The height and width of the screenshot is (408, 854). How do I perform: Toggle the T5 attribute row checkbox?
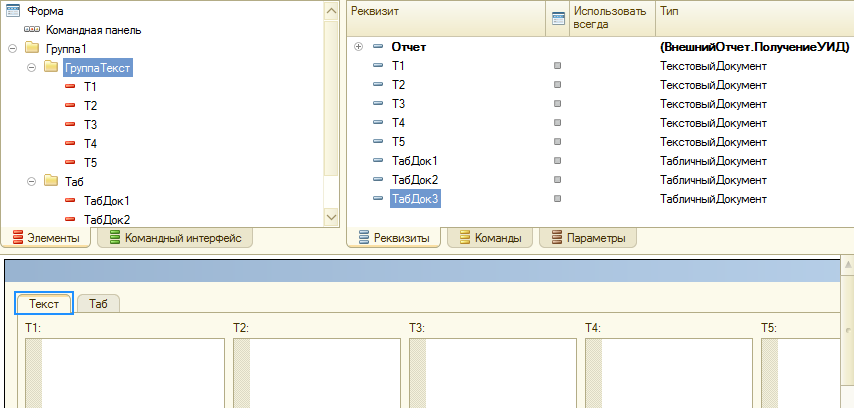tap(557, 142)
